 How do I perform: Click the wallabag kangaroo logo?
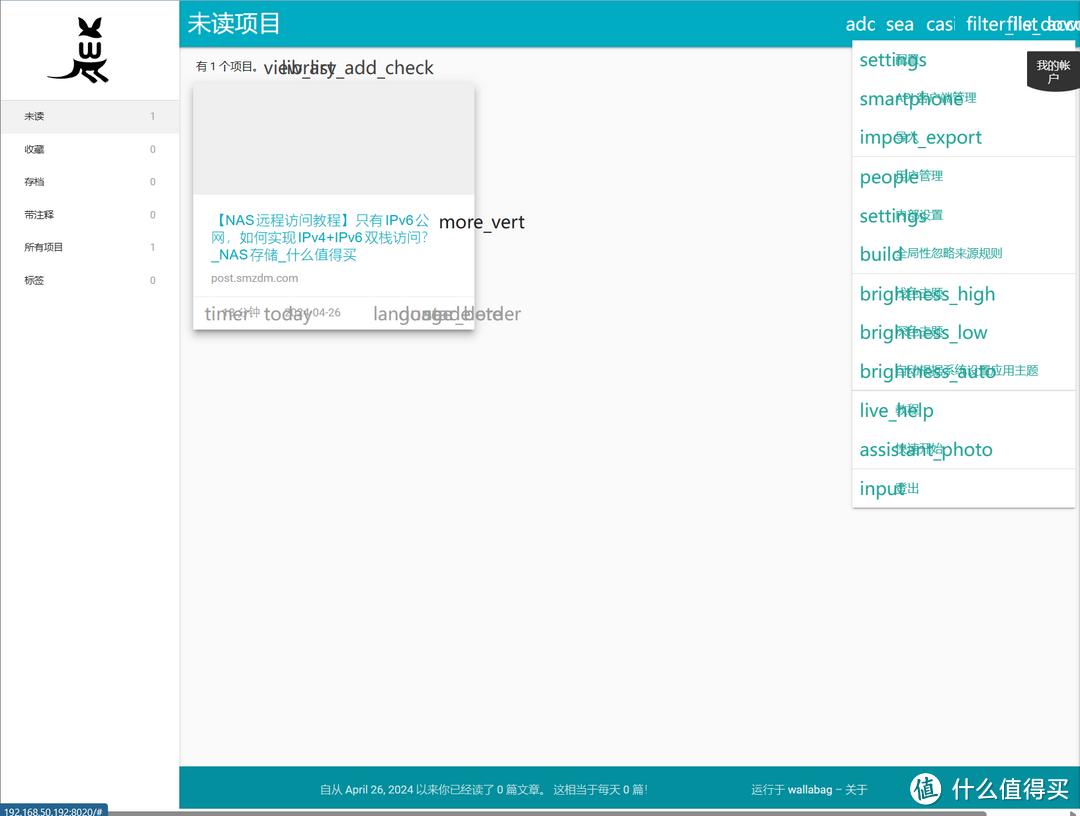[x=78, y=51]
